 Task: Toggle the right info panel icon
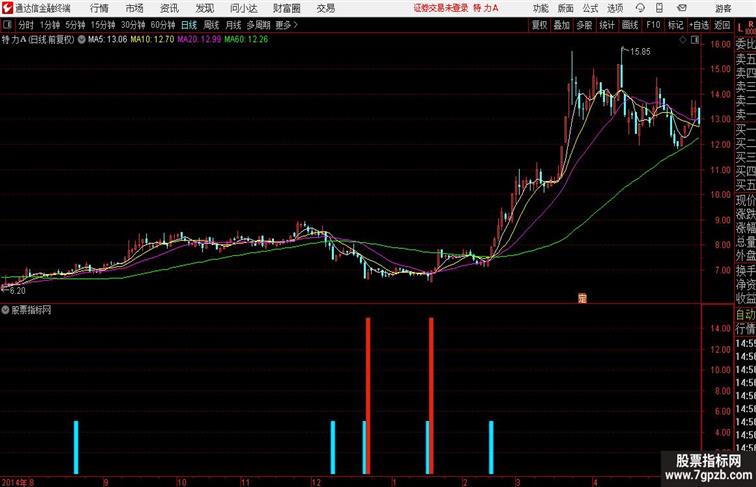point(695,40)
